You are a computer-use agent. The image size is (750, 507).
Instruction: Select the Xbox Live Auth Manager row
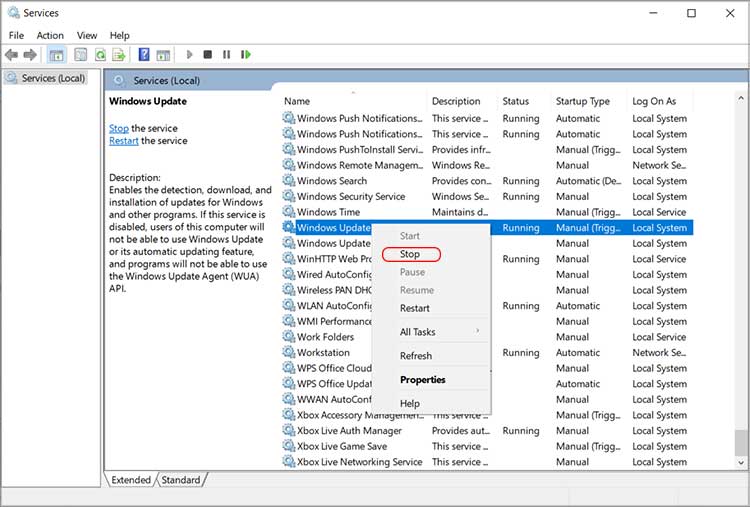(x=487, y=430)
